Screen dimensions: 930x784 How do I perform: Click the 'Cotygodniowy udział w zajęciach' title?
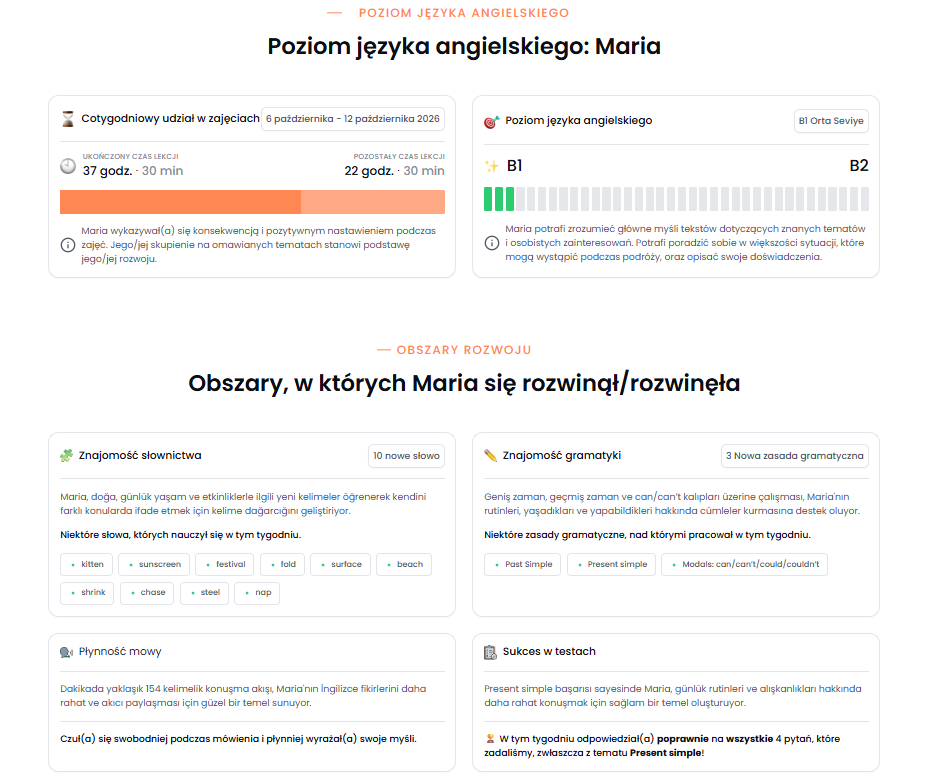coord(170,119)
